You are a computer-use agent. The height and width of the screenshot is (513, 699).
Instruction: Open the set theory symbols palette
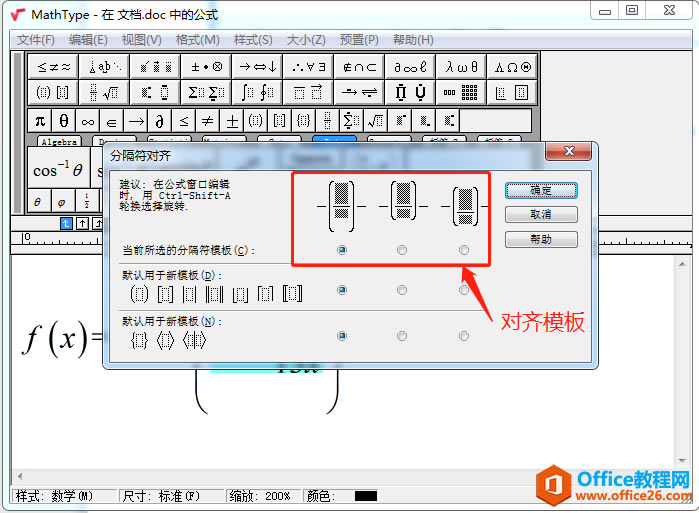(x=359, y=67)
